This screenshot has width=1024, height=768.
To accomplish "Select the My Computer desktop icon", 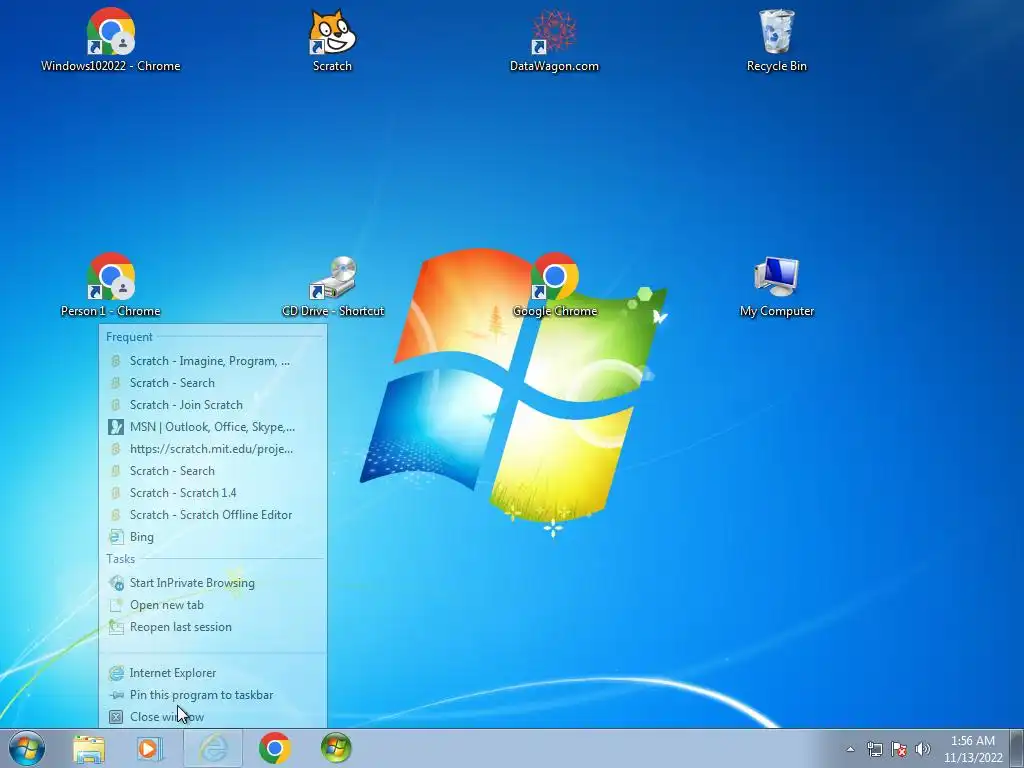I will point(776,285).
